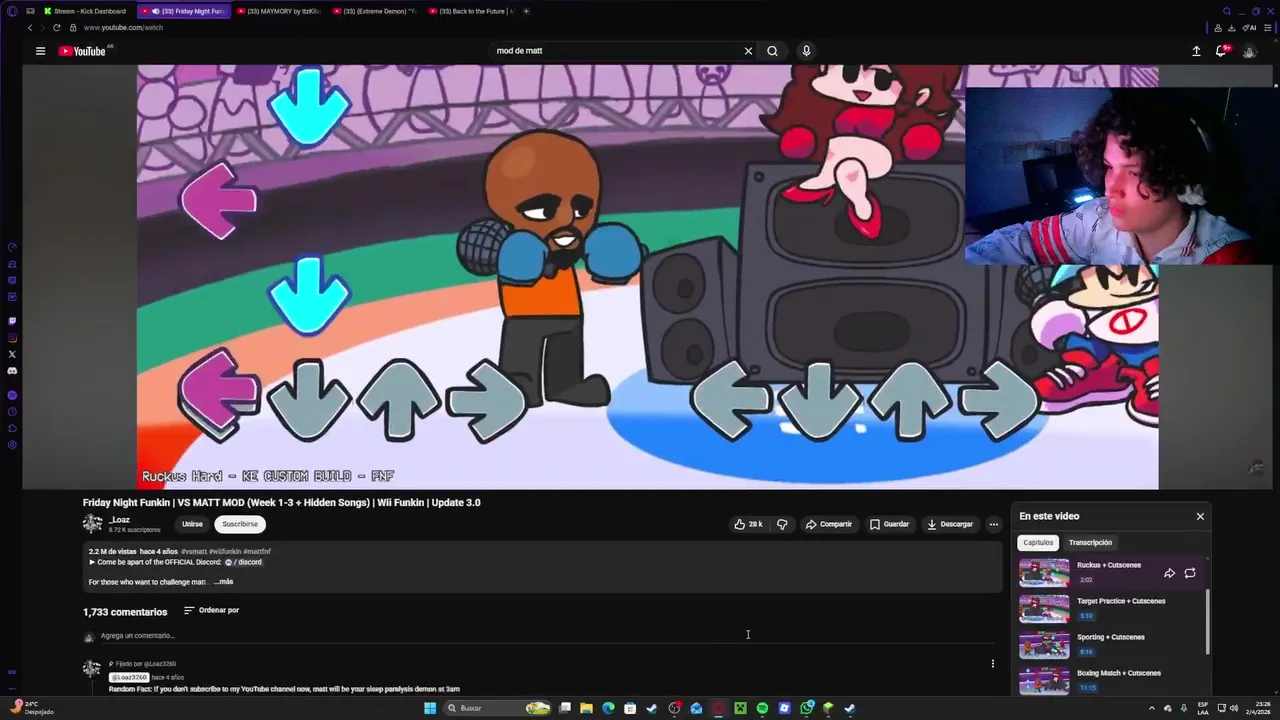The height and width of the screenshot is (720, 1280).
Task: Open a new browser tab
Action: click(x=526, y=11)
